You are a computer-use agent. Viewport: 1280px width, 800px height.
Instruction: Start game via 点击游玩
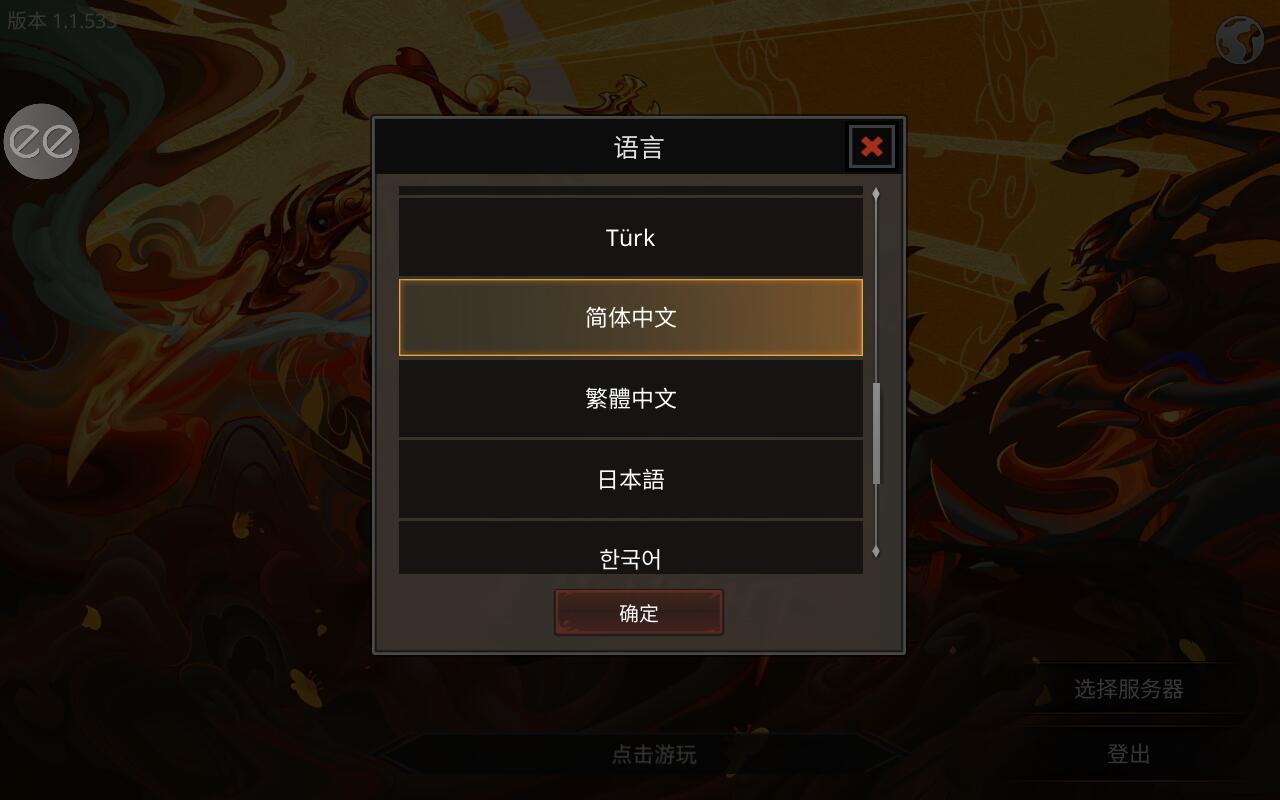click(x=654, y=754)
